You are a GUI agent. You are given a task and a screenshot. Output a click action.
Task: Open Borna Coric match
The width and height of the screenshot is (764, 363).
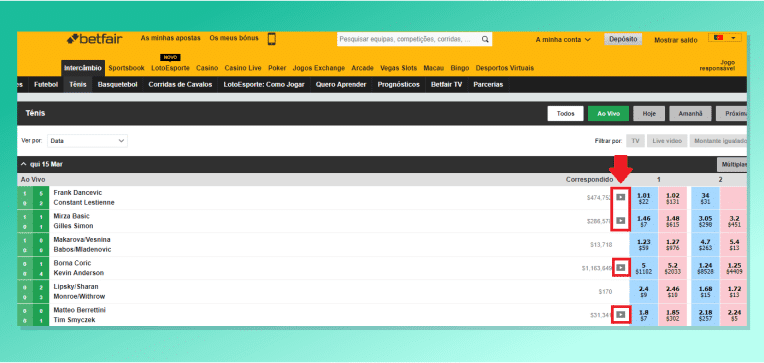(72, 263)
